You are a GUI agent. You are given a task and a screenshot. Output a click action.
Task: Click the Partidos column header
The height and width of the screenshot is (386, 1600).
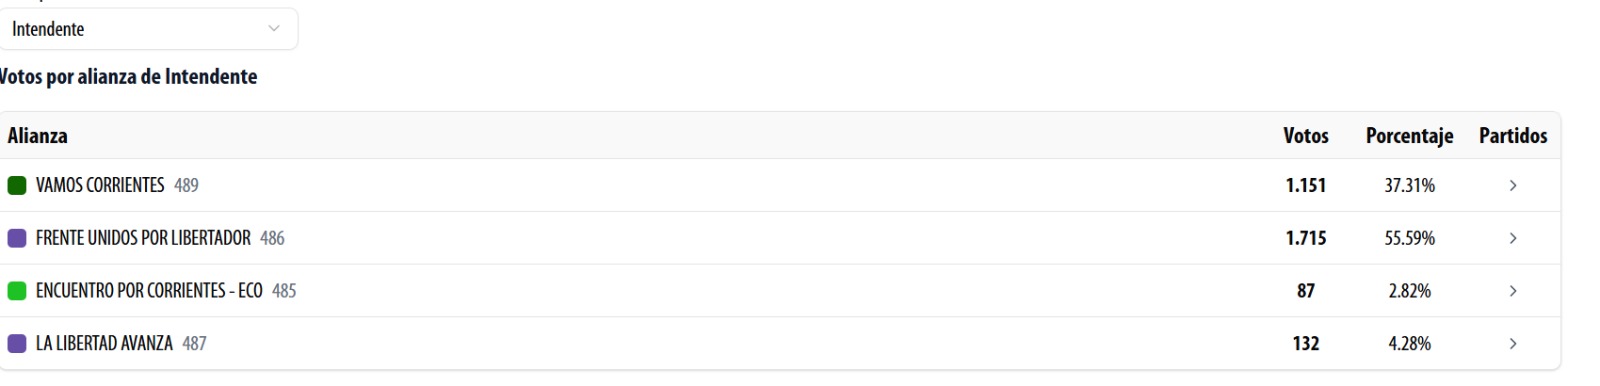[1513, 136]
